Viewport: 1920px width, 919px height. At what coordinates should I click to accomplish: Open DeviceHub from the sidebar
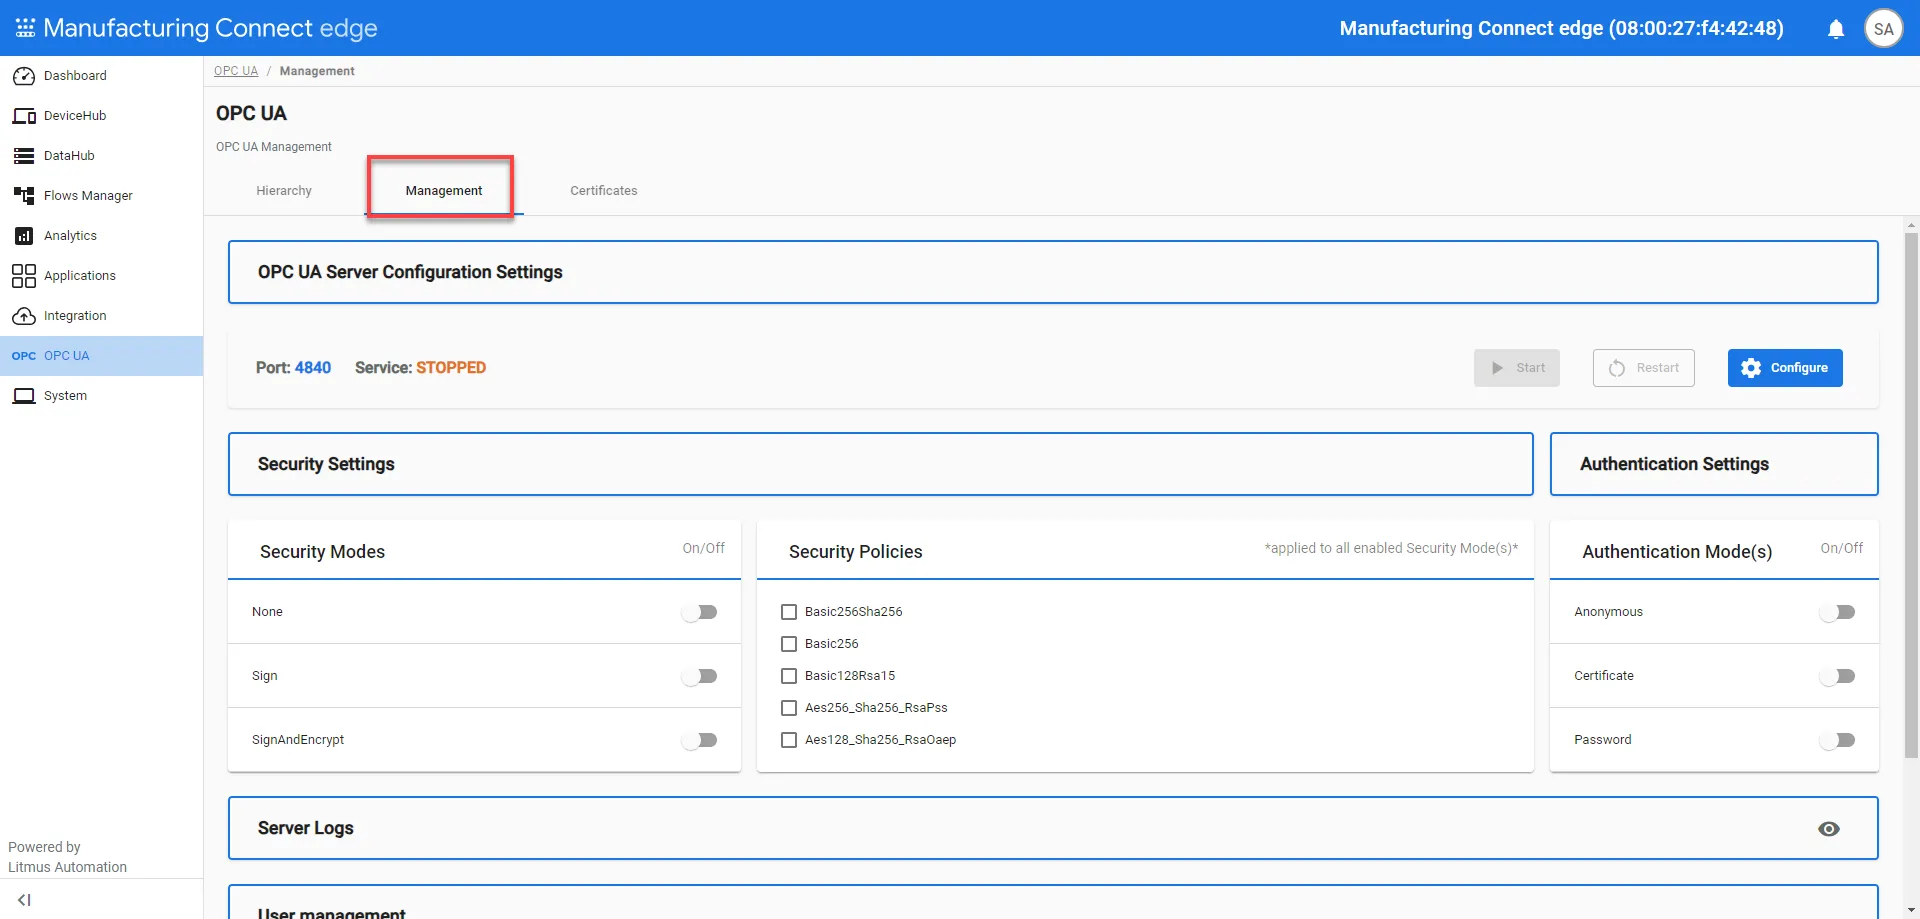(x=102, y=116)
